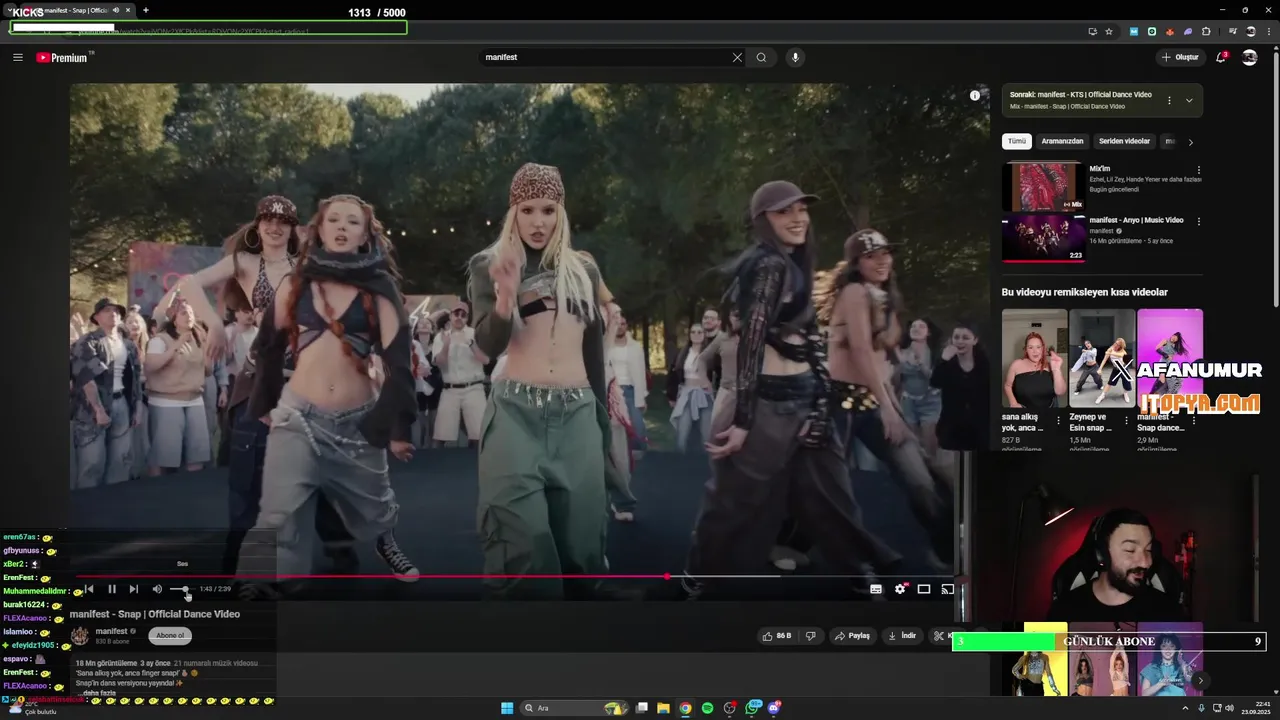The width and height of the screenshot is (1280, 720).
Task: Advance the shorts shelf with right arrow
Action: coord(1200,681)
